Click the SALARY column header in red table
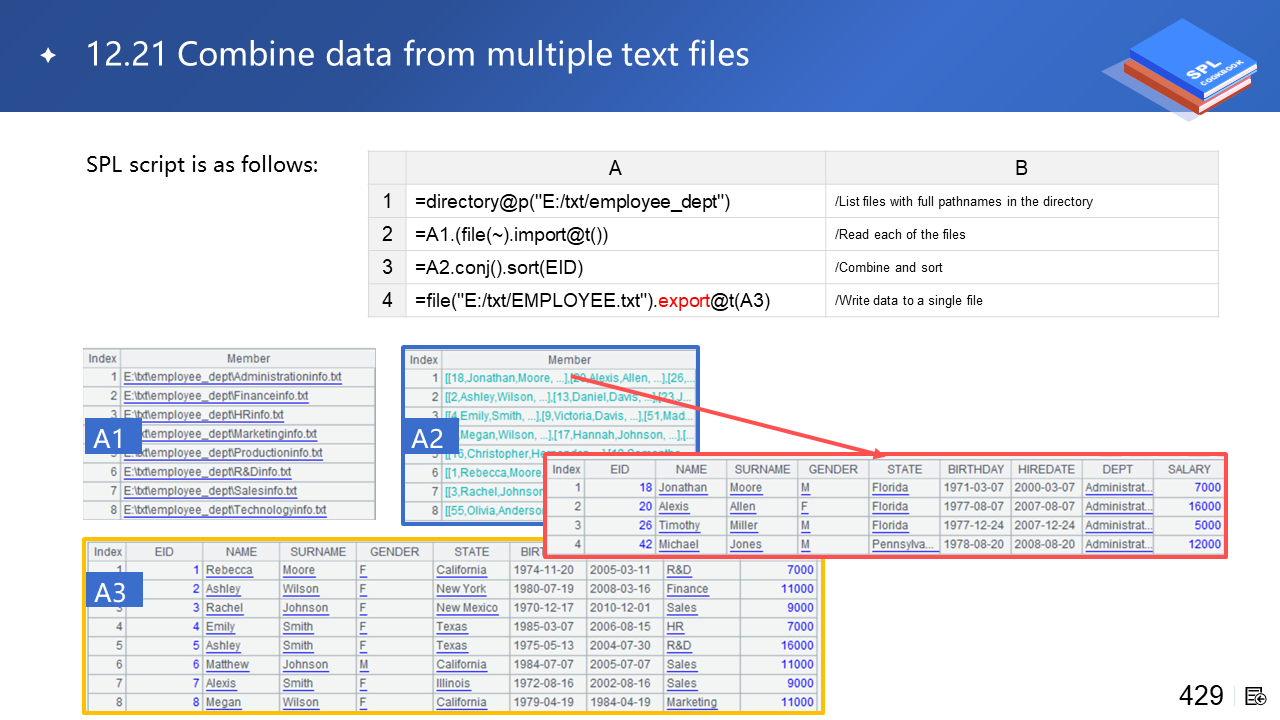Screen dimensions: 1280x720 click(1189, 469)
